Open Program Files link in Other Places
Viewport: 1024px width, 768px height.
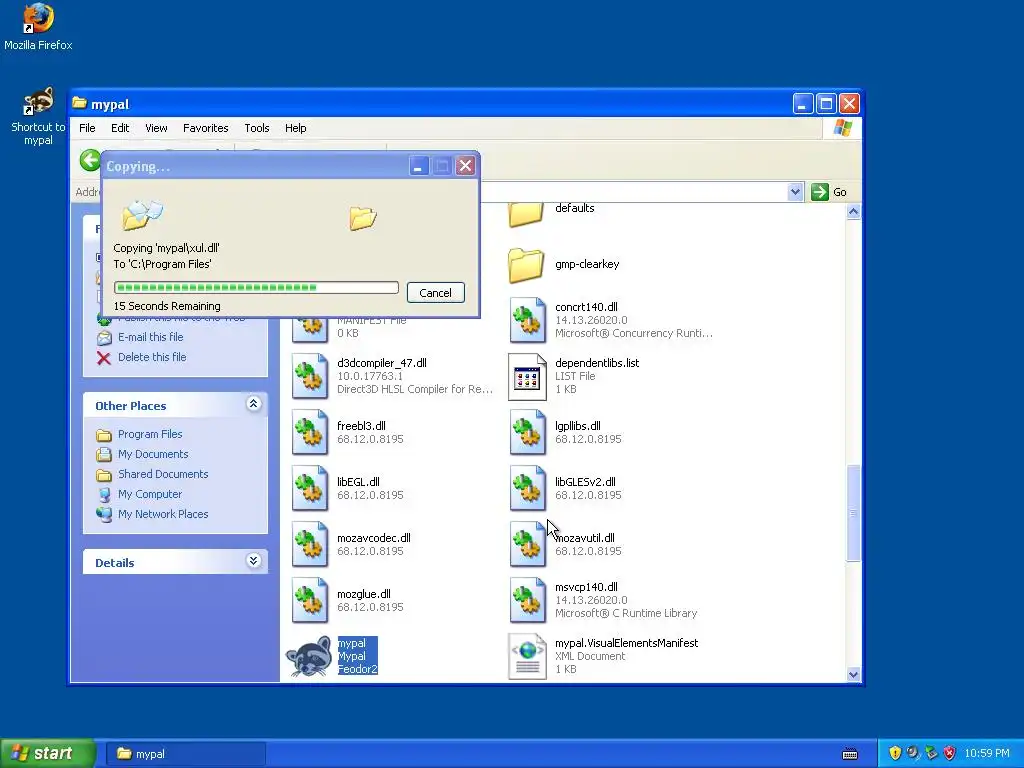(x=150, y=434)
